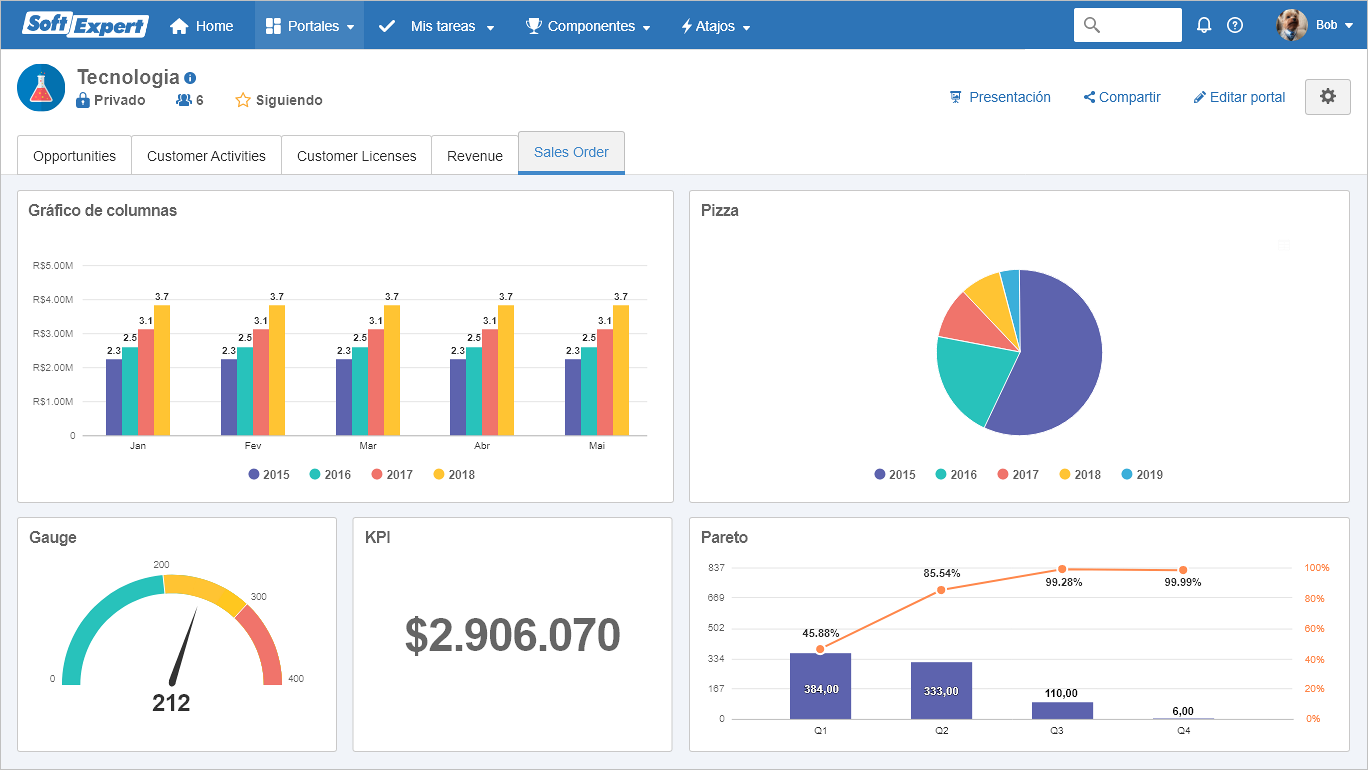Open the Atajos shortcuts menu
1368x770 pixels.
pos(716,26)
